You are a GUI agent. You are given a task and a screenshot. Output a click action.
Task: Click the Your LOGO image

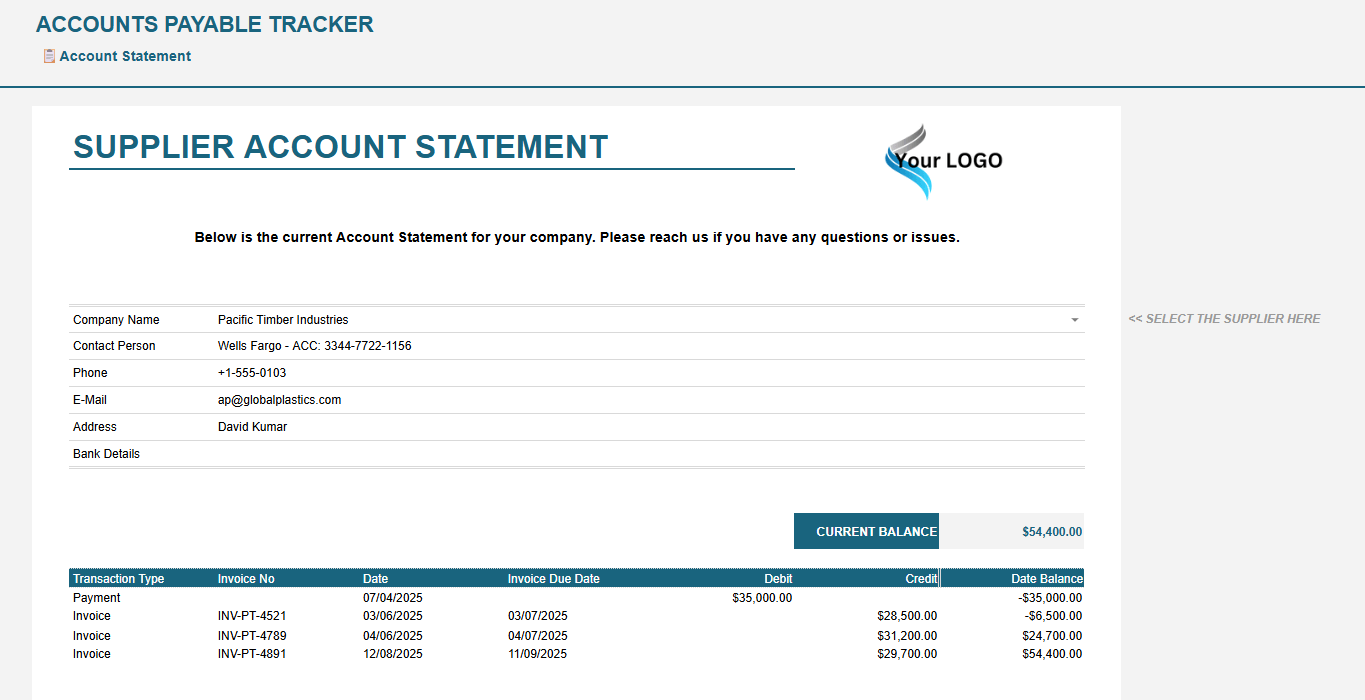(943, 160)
